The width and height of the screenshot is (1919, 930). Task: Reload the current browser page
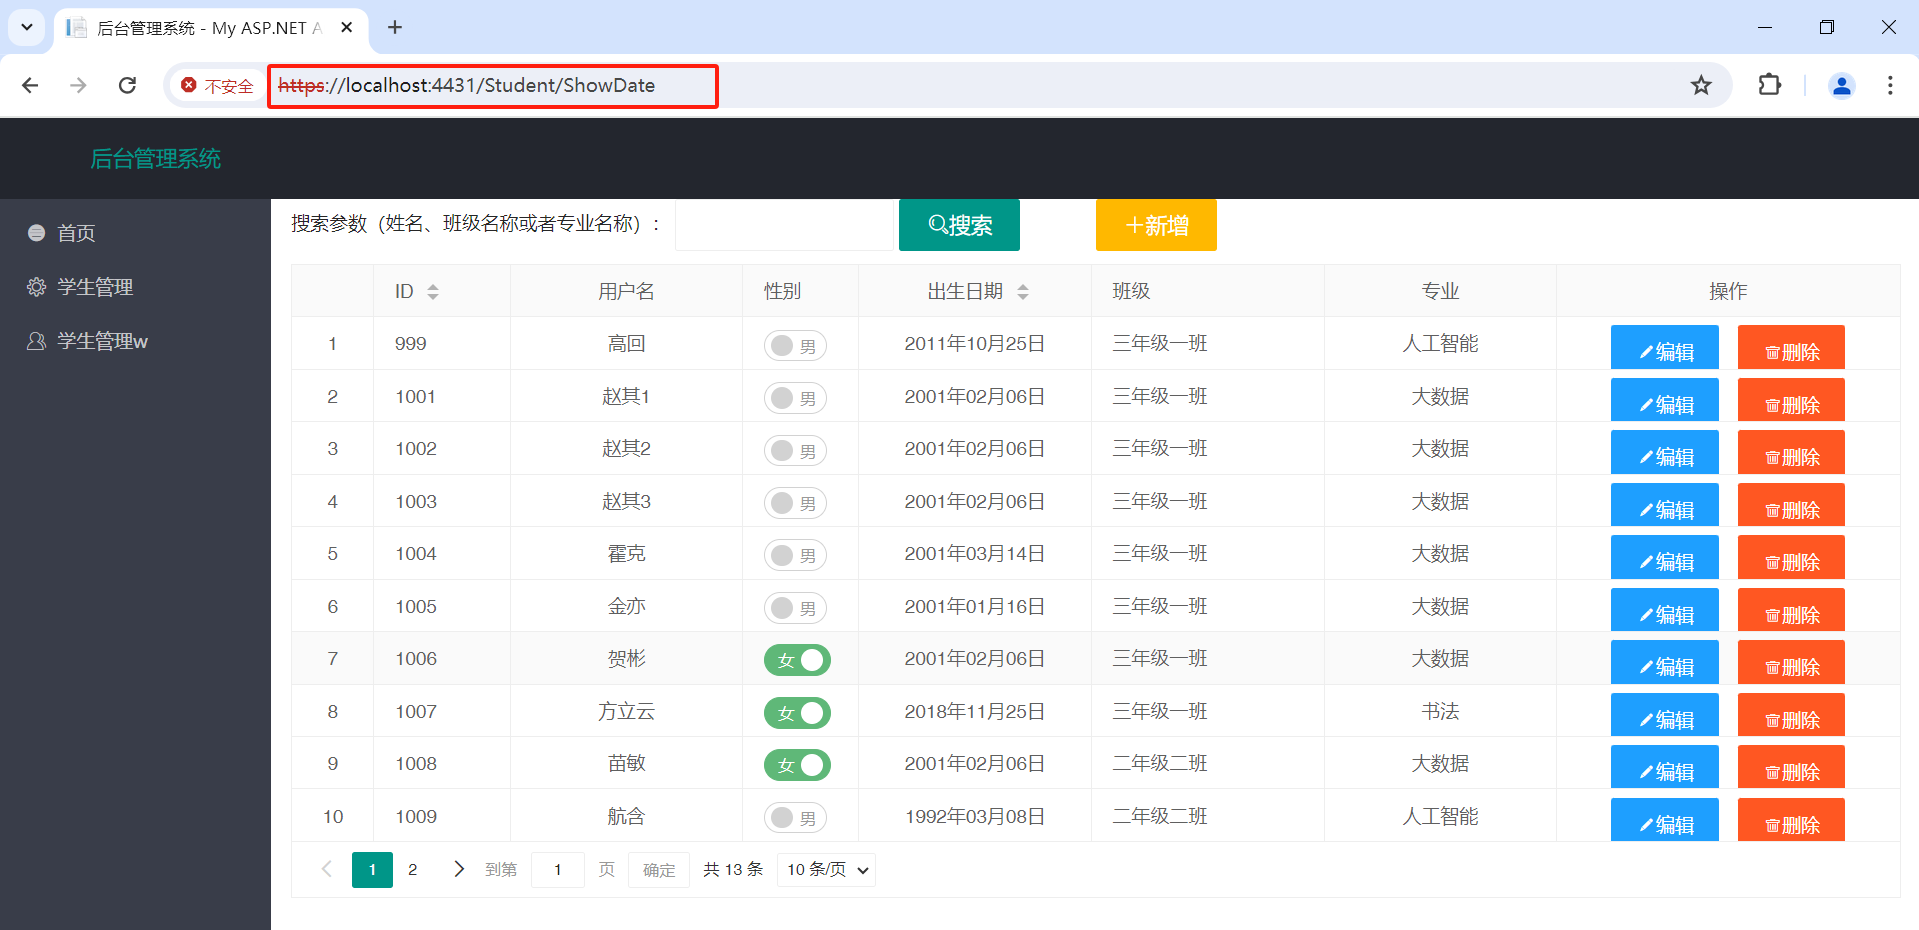(127, 85)
